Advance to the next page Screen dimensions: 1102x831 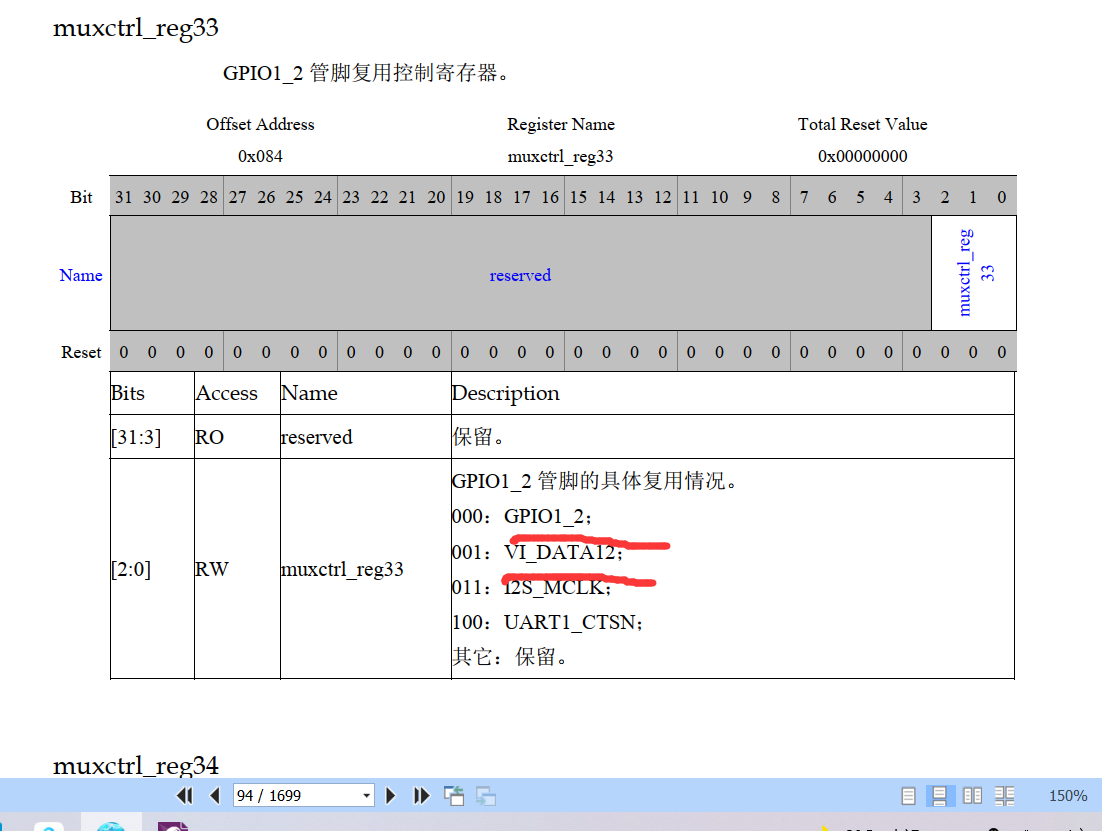pyautogui.click(x=390, y=795)
